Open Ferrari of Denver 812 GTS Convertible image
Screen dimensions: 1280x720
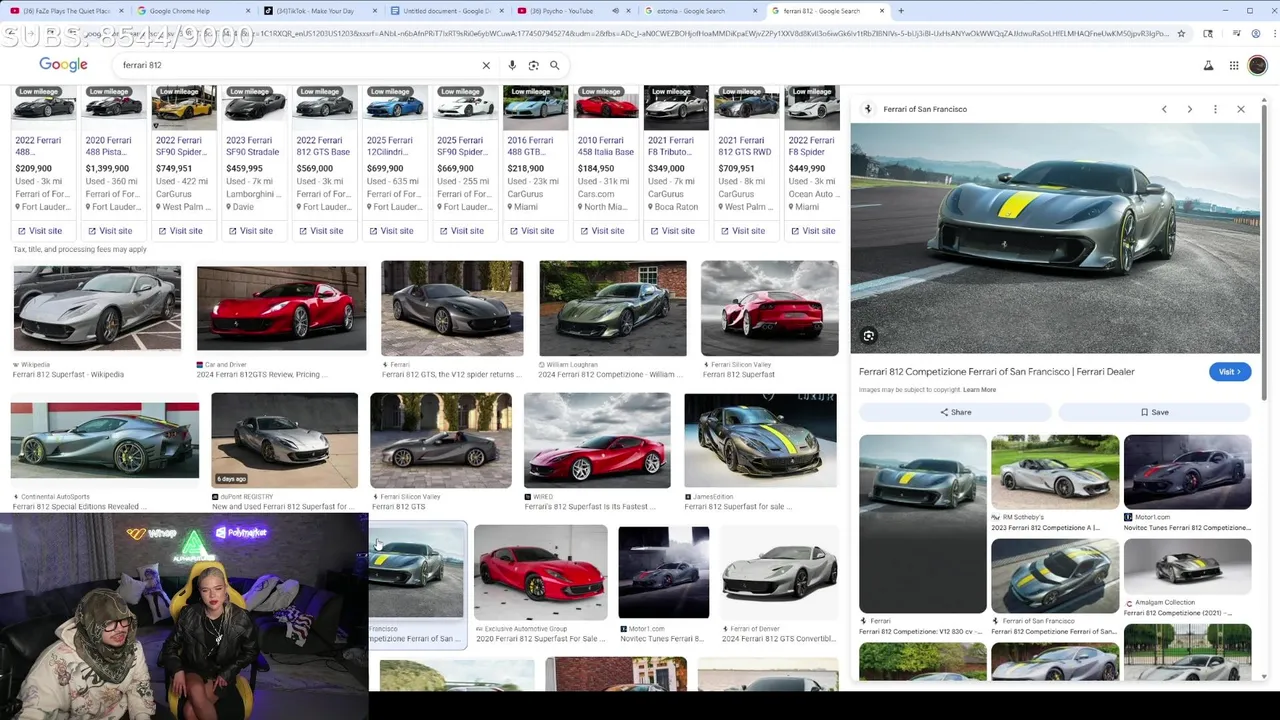coord(779,573)
